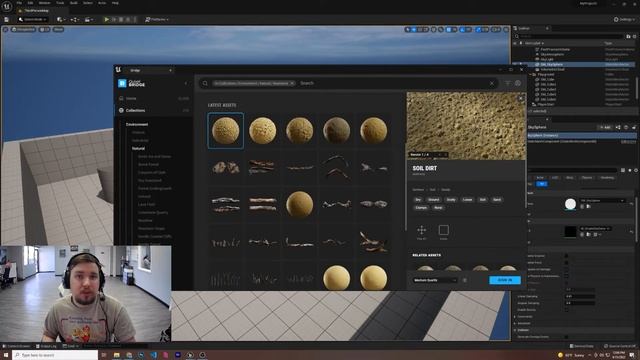
Task: Collapse the Playground folder in Outliner
Action: pyautogui.click(x=531, y=75)
